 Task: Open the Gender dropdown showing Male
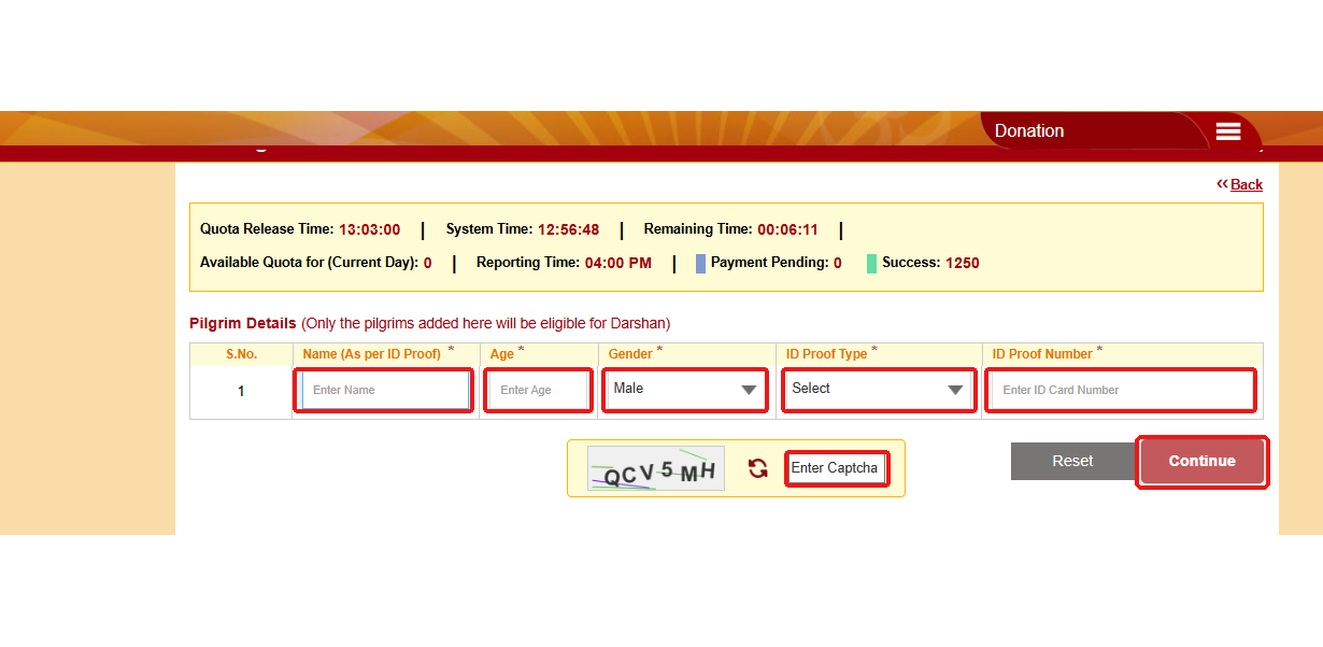tap(685, 389)
